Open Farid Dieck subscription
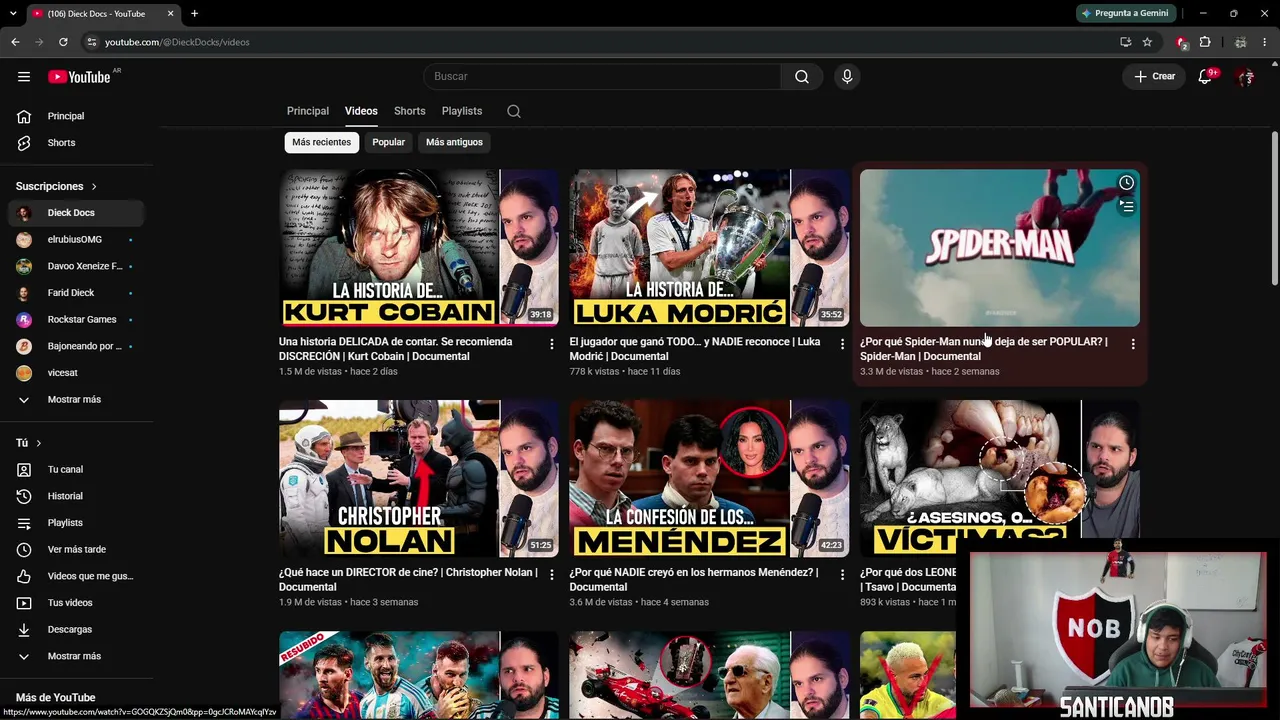Image resolution: width=1280 pixels, height=720 pixels. (76, 293)
